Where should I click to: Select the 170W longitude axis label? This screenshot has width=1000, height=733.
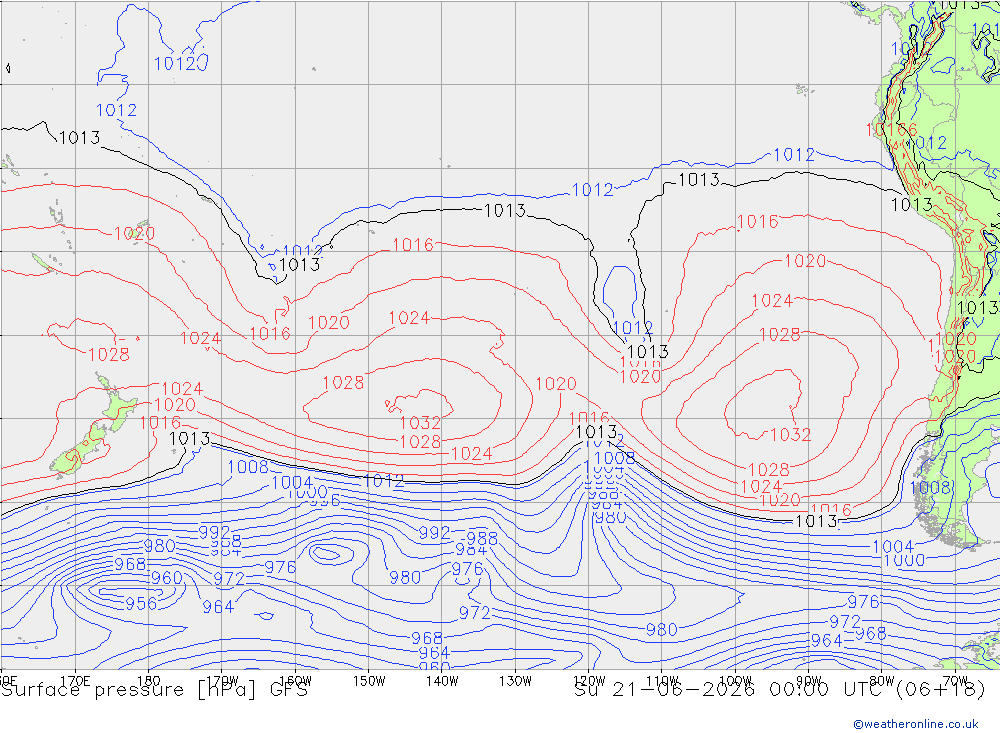(223, 681)
